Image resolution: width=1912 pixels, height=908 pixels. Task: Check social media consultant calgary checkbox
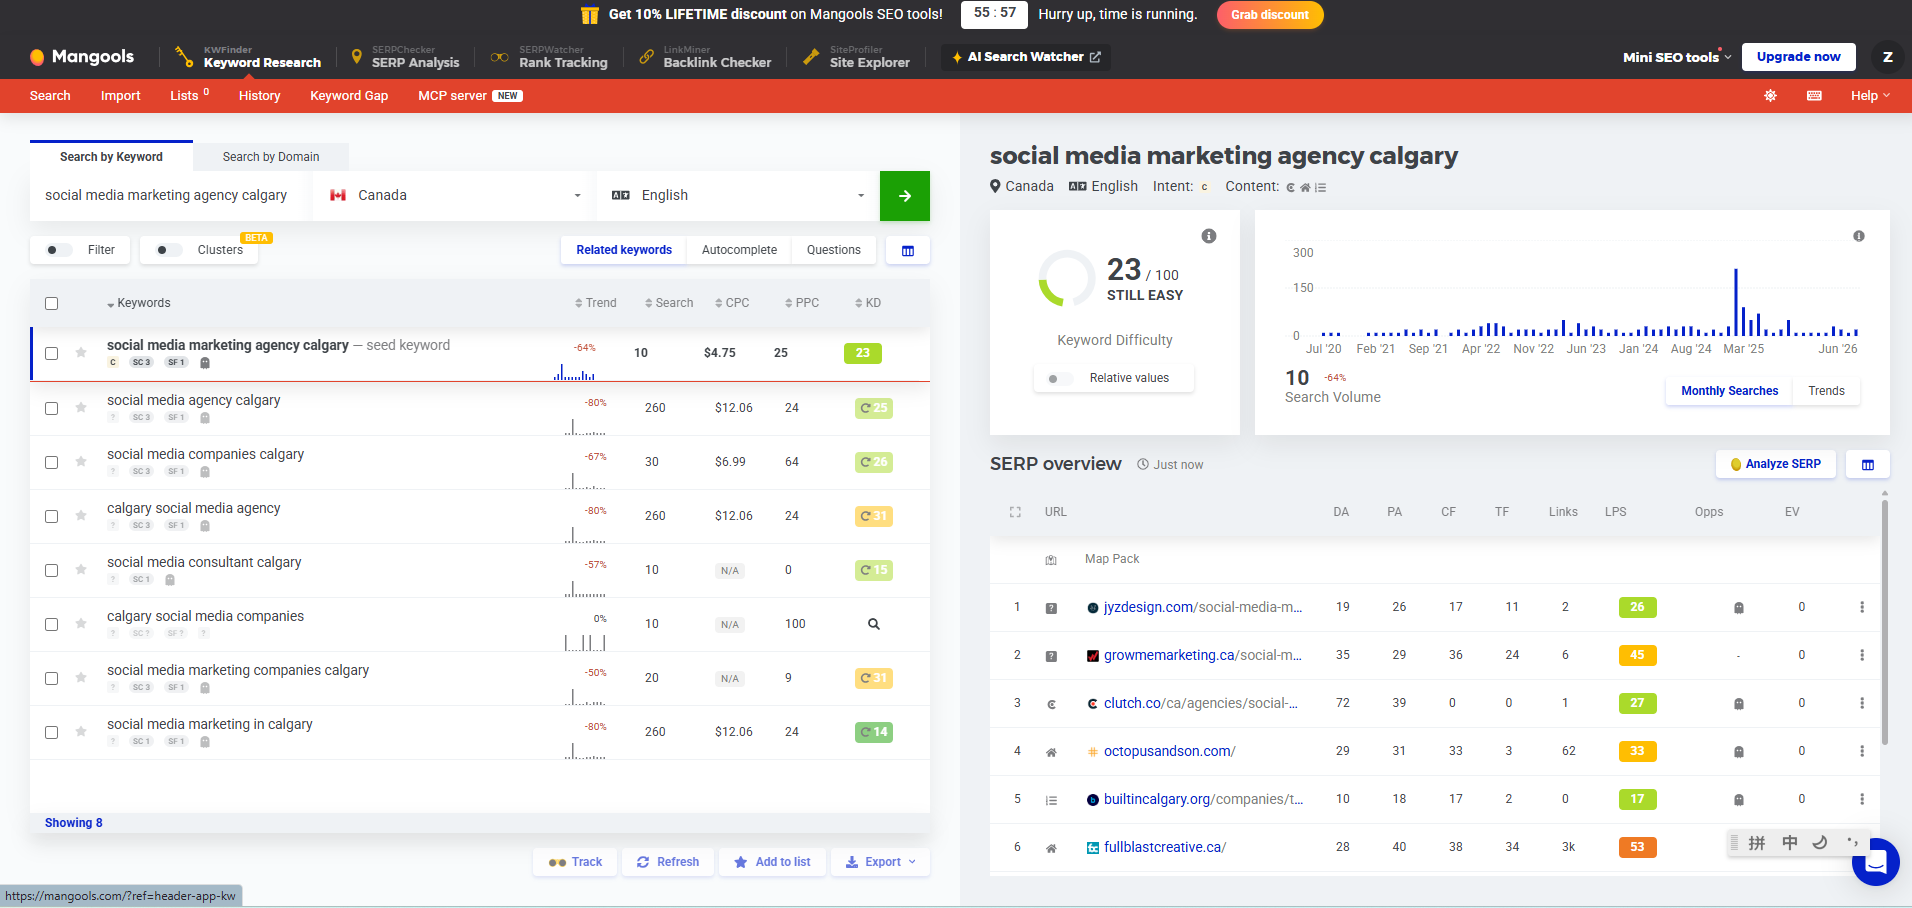tap(52, 570)
